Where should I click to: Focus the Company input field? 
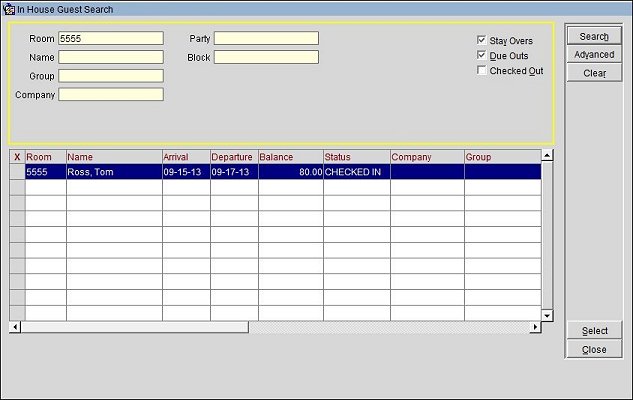pos(111,94)
